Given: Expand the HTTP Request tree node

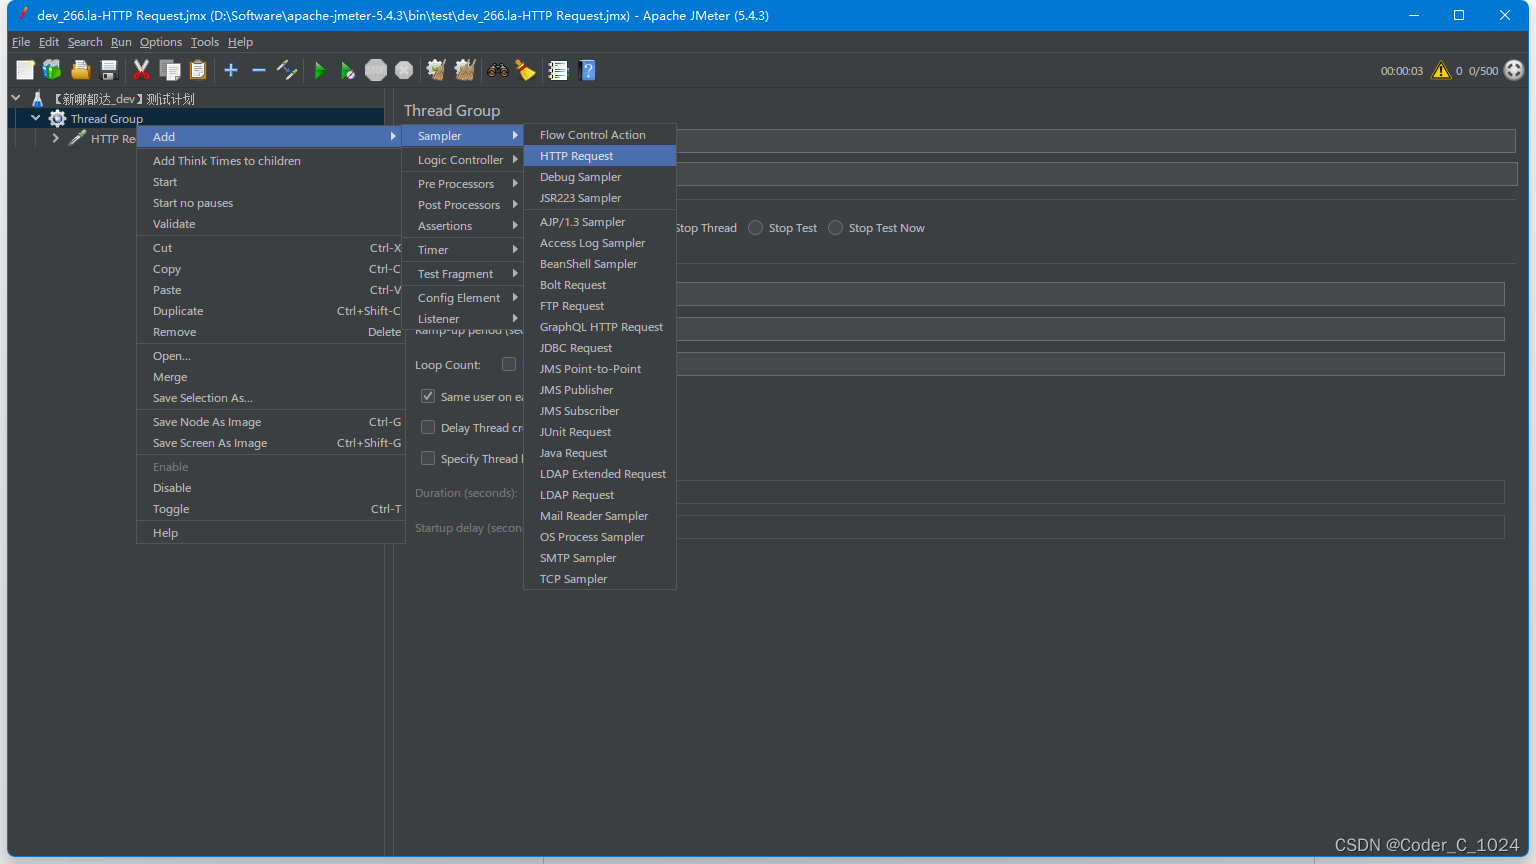Looking at the screenshot, I should tap(56, 138).
